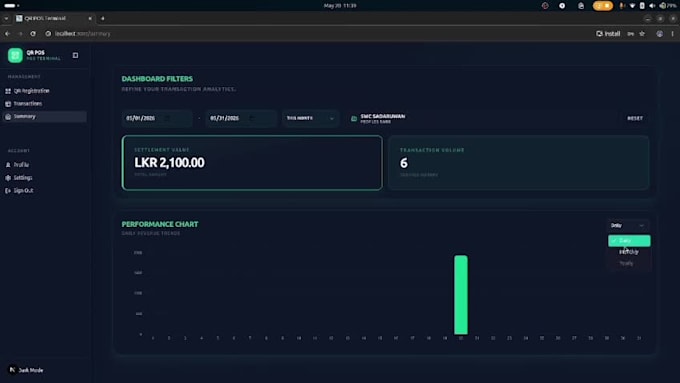Viewport: 680px width, 383px height.
Task: Select the checked Daily option
Action: 629,241
